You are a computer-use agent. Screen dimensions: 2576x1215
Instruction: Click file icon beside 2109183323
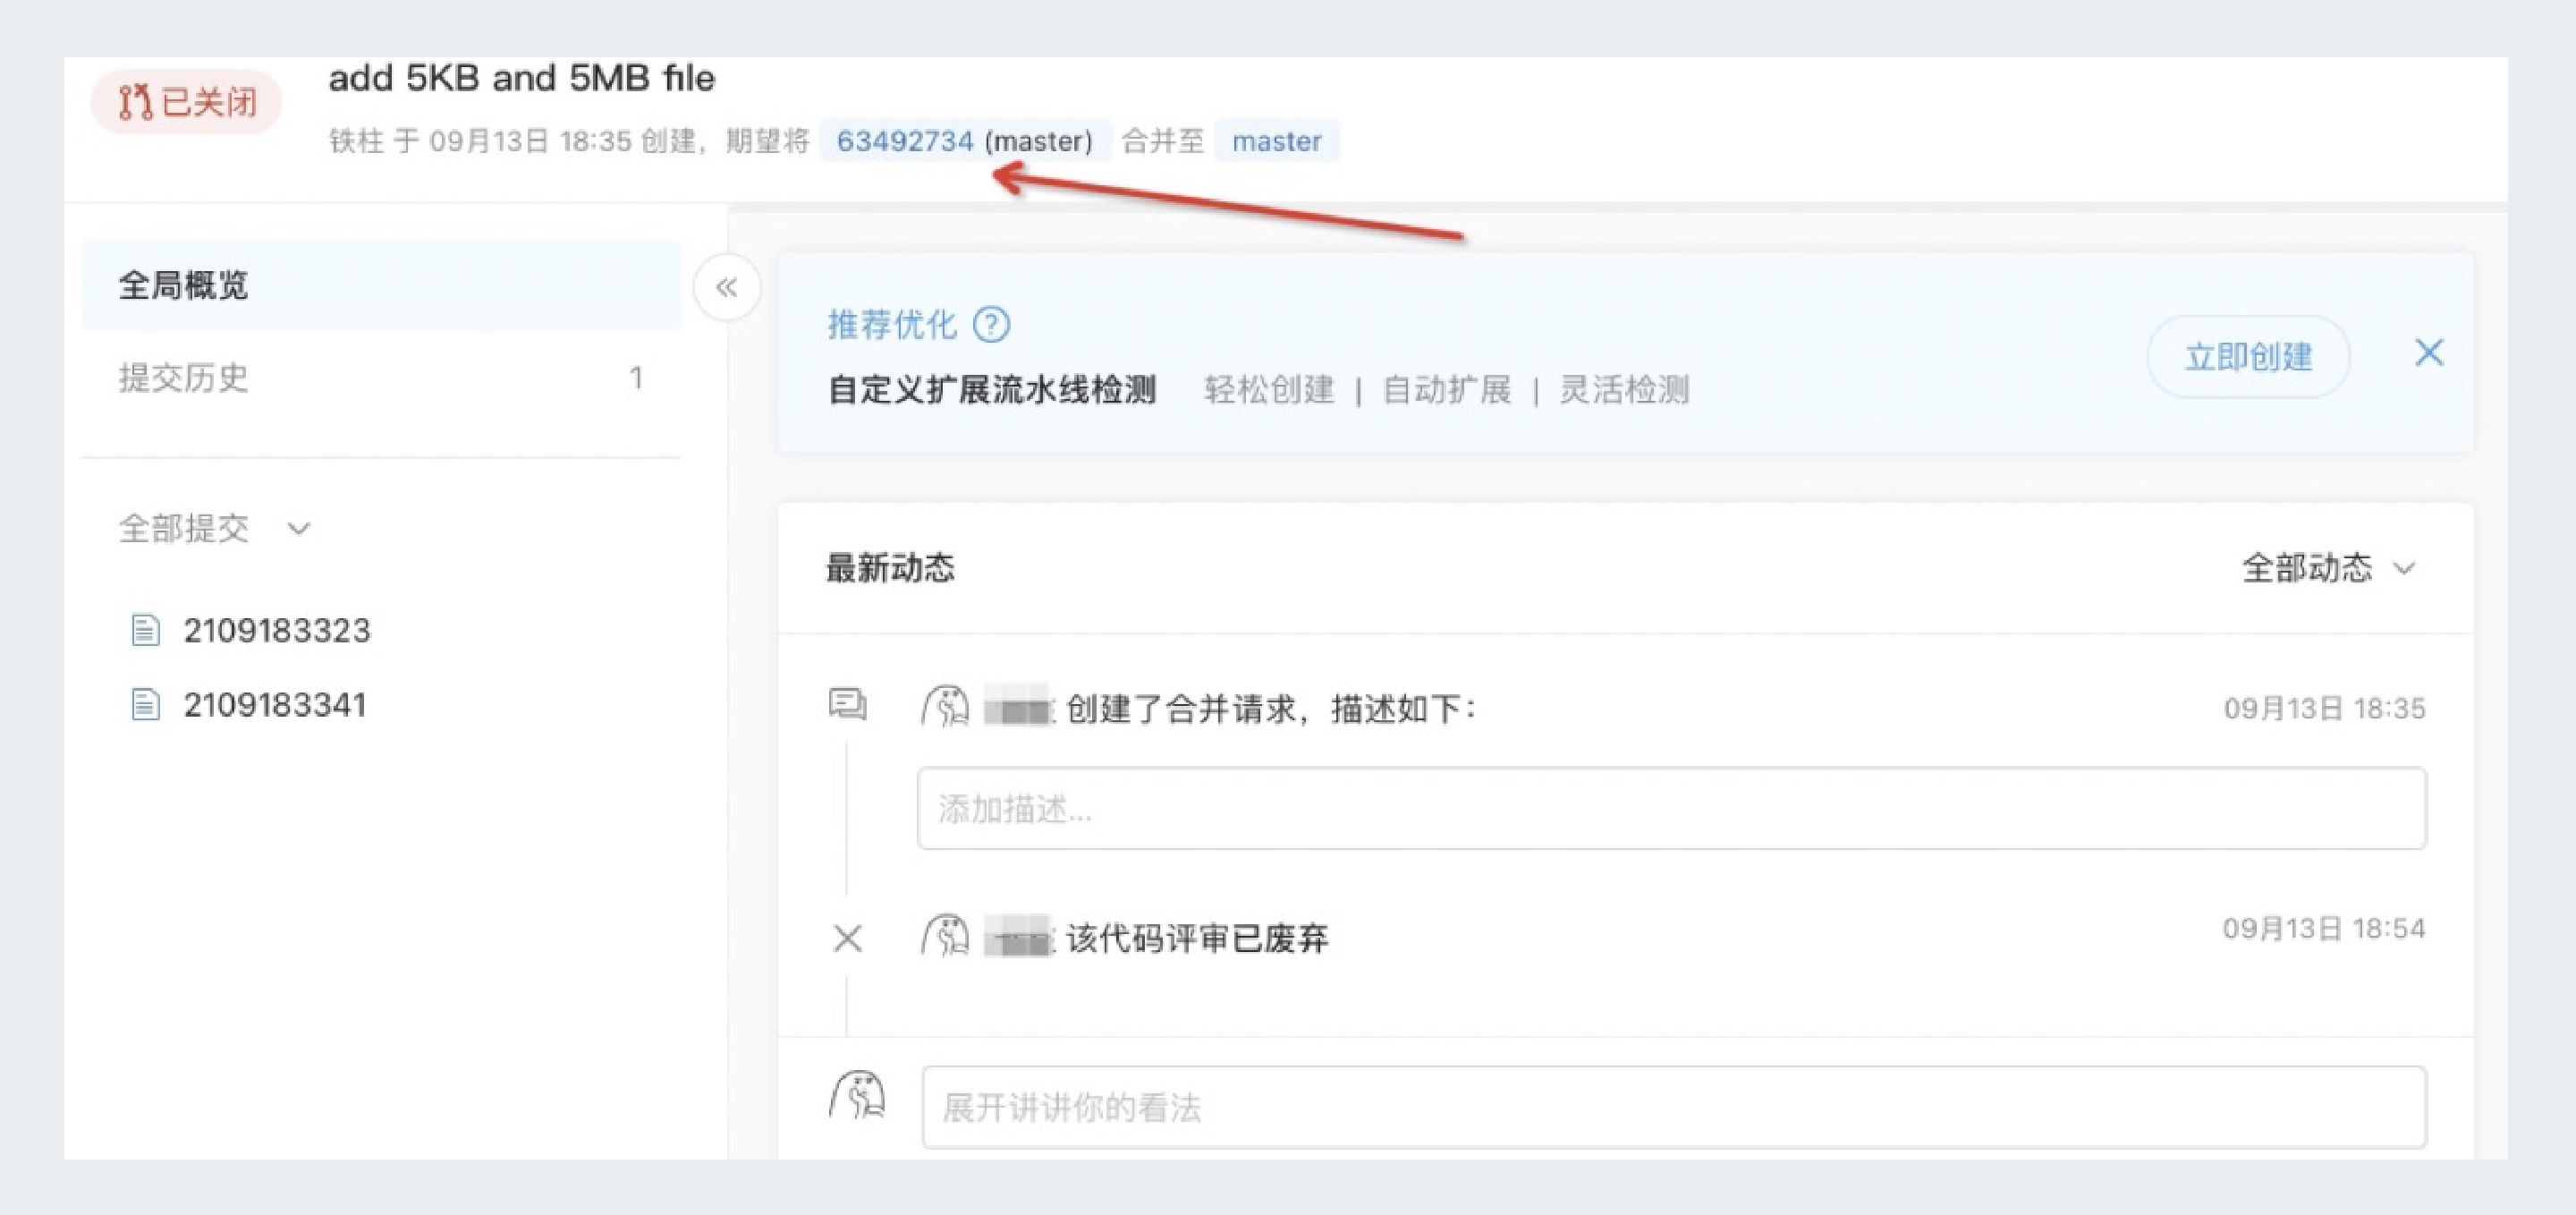pyautogui.click(x=146, y=630)
